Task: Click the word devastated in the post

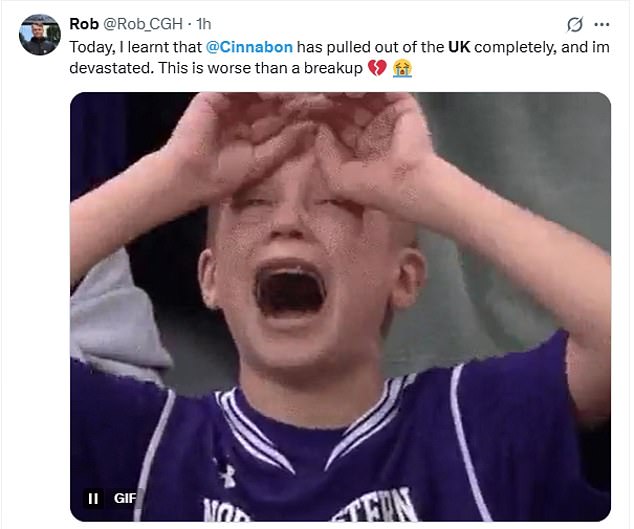Action: pyautogui.click(x=112, y=68)
